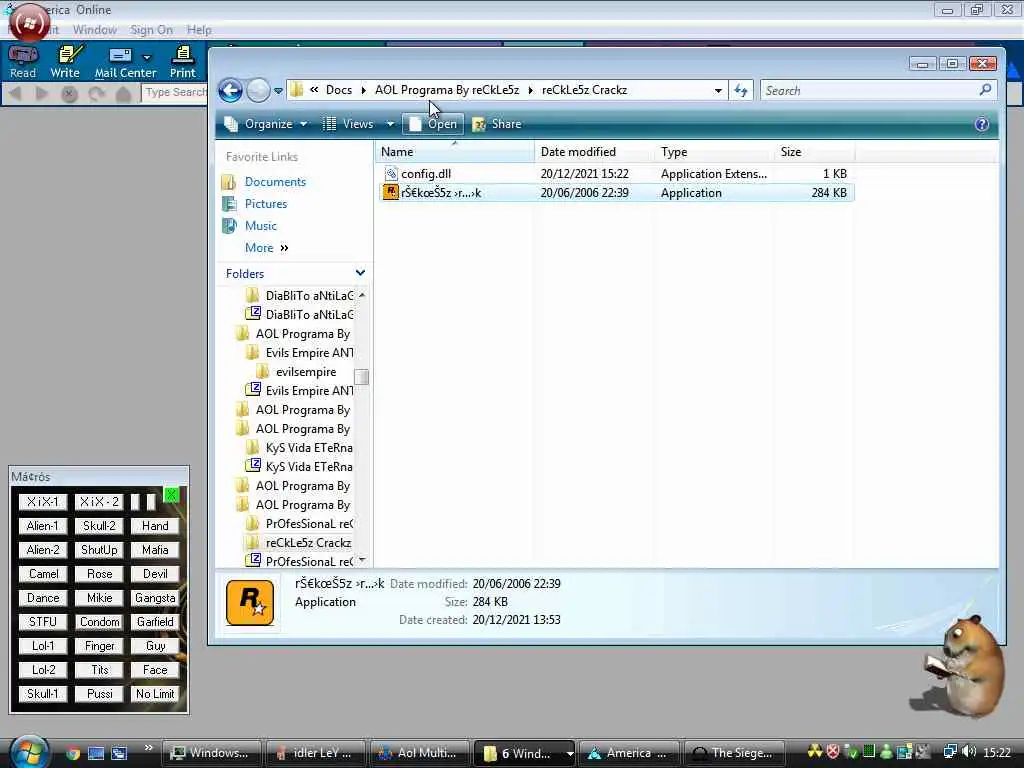The image size is (1024, 768).
Task: Open the Views dropdown arrow
Action: coord(390,124)
